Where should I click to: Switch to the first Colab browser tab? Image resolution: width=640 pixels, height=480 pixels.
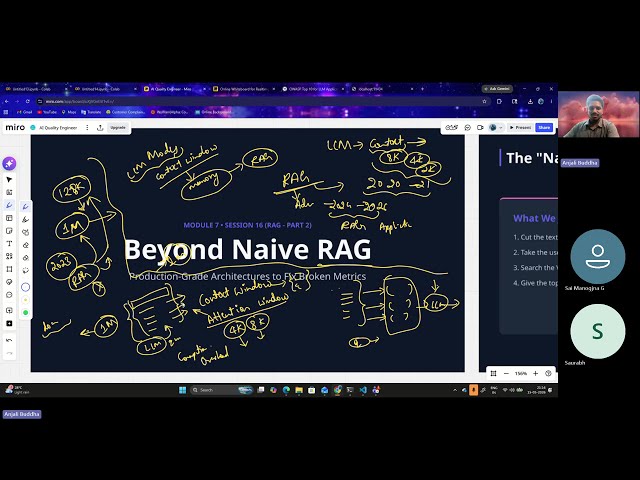coord(36,89)
